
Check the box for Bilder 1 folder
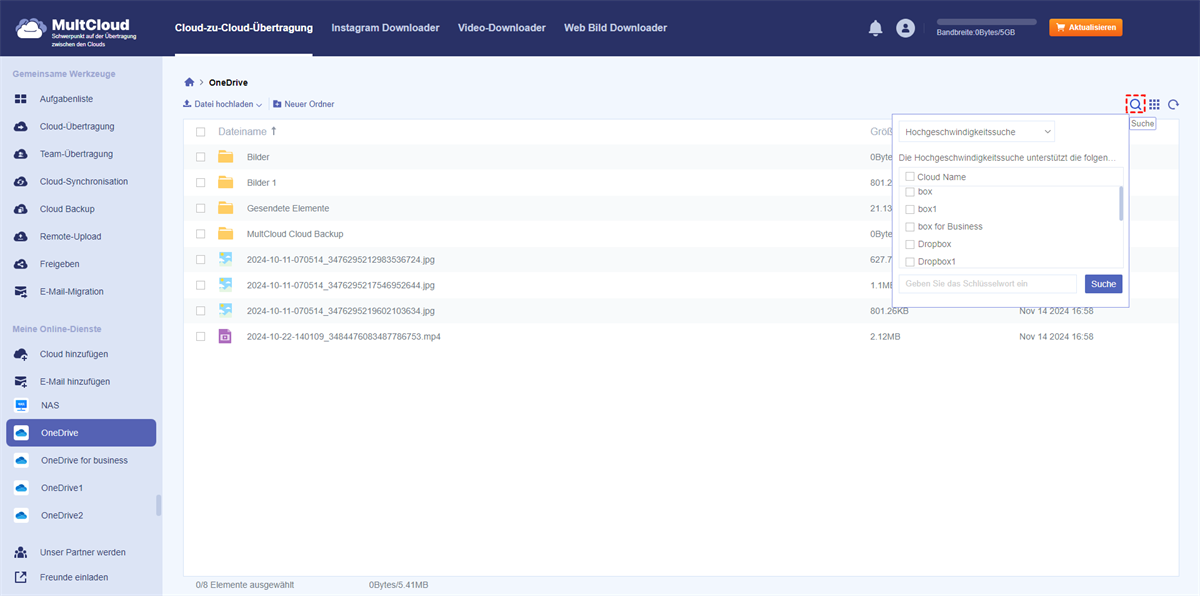(201, 183)
